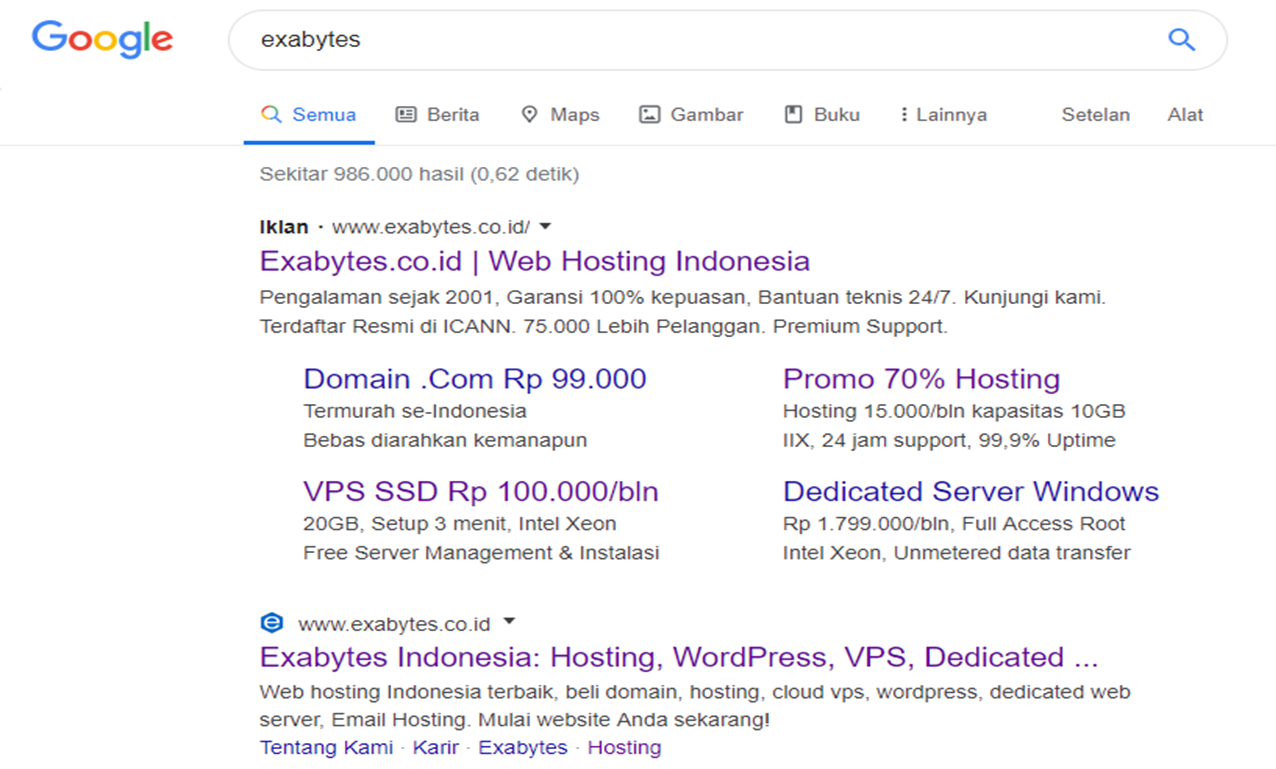Click the Iklan ad label

(x=284, y=227)
